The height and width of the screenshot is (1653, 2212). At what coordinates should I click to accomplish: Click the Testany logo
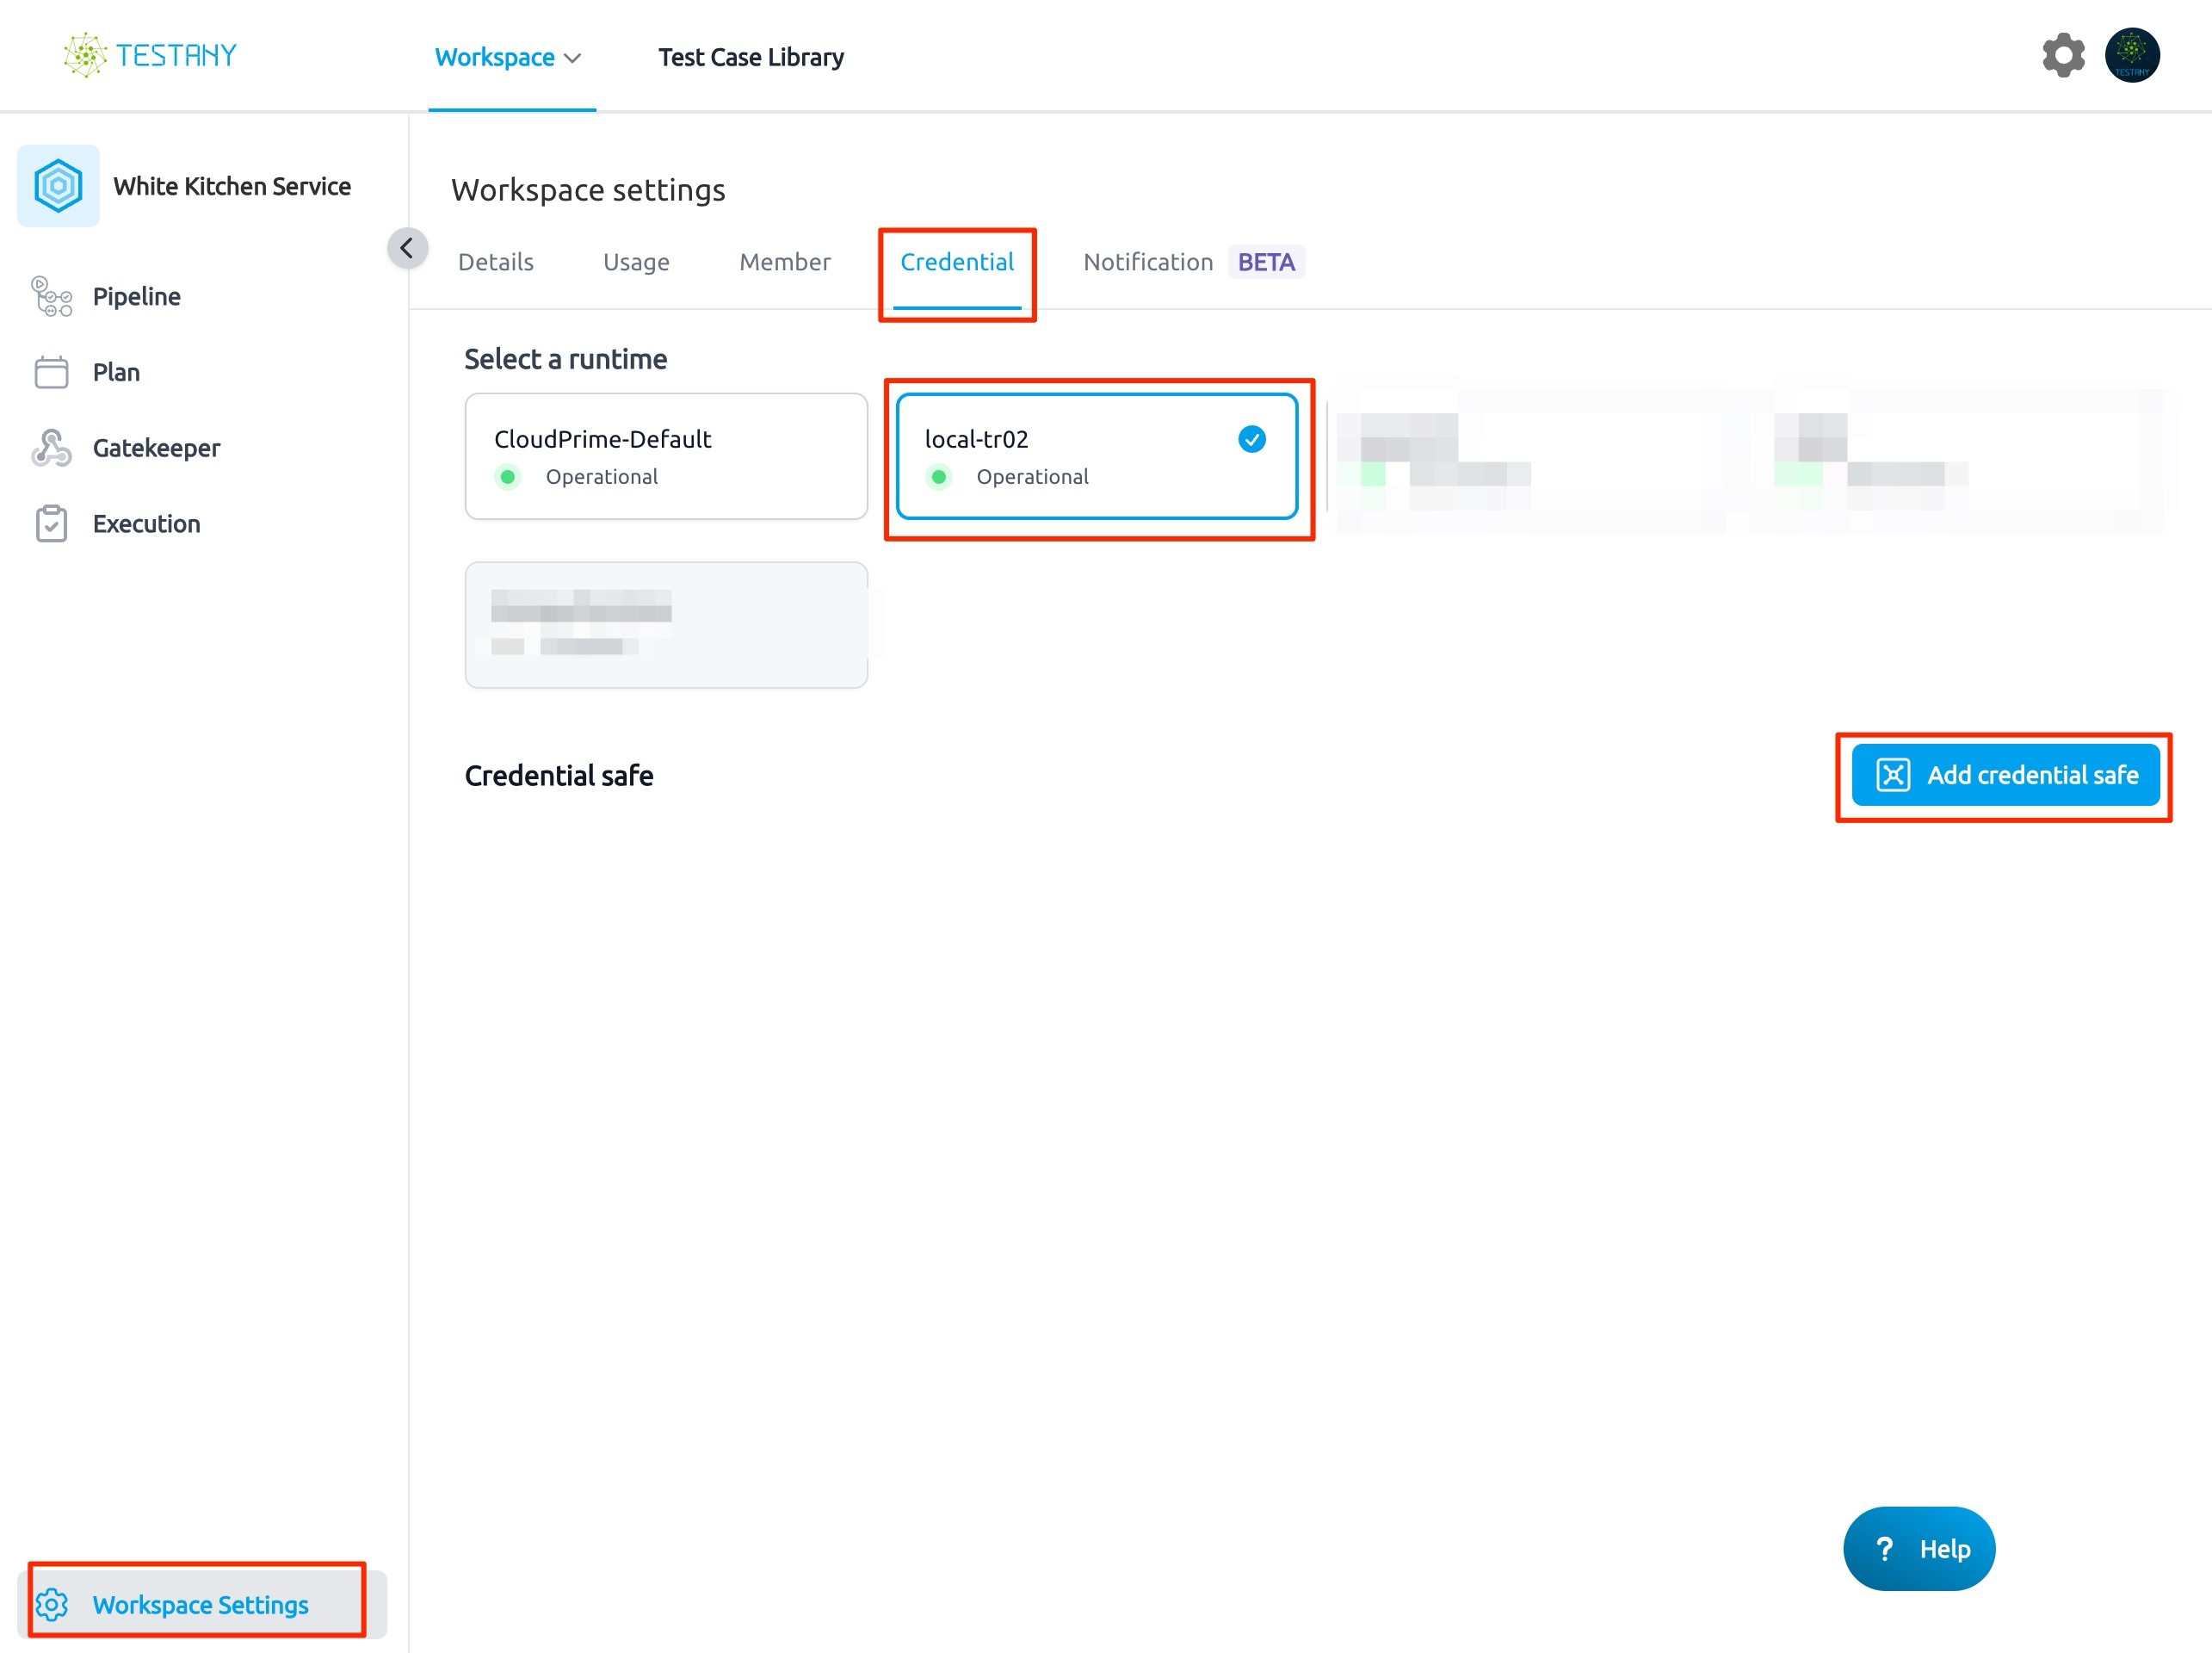pos(150,55)
